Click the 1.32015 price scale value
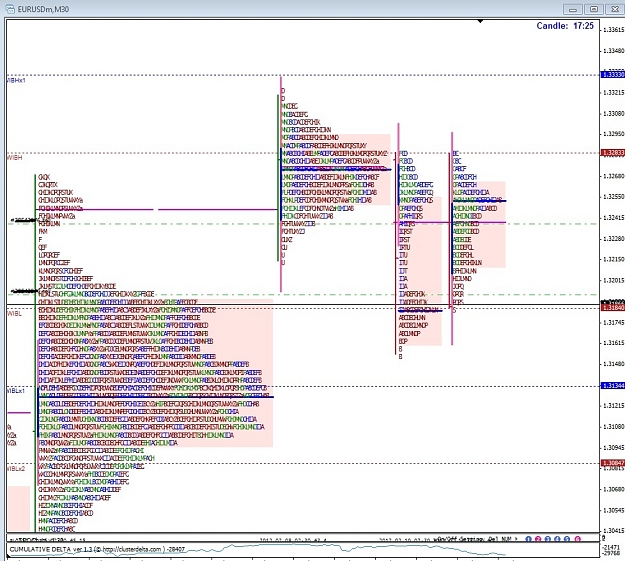The height and width of the screenshot is (561, 625). pos(614,280)
